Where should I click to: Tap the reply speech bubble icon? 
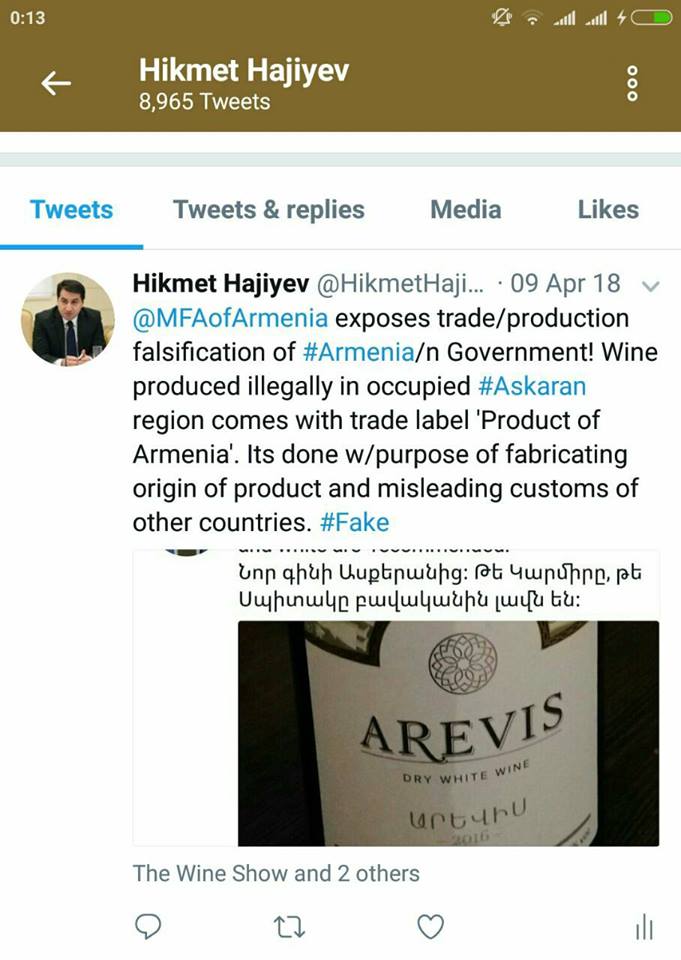[x=148, y=926]
